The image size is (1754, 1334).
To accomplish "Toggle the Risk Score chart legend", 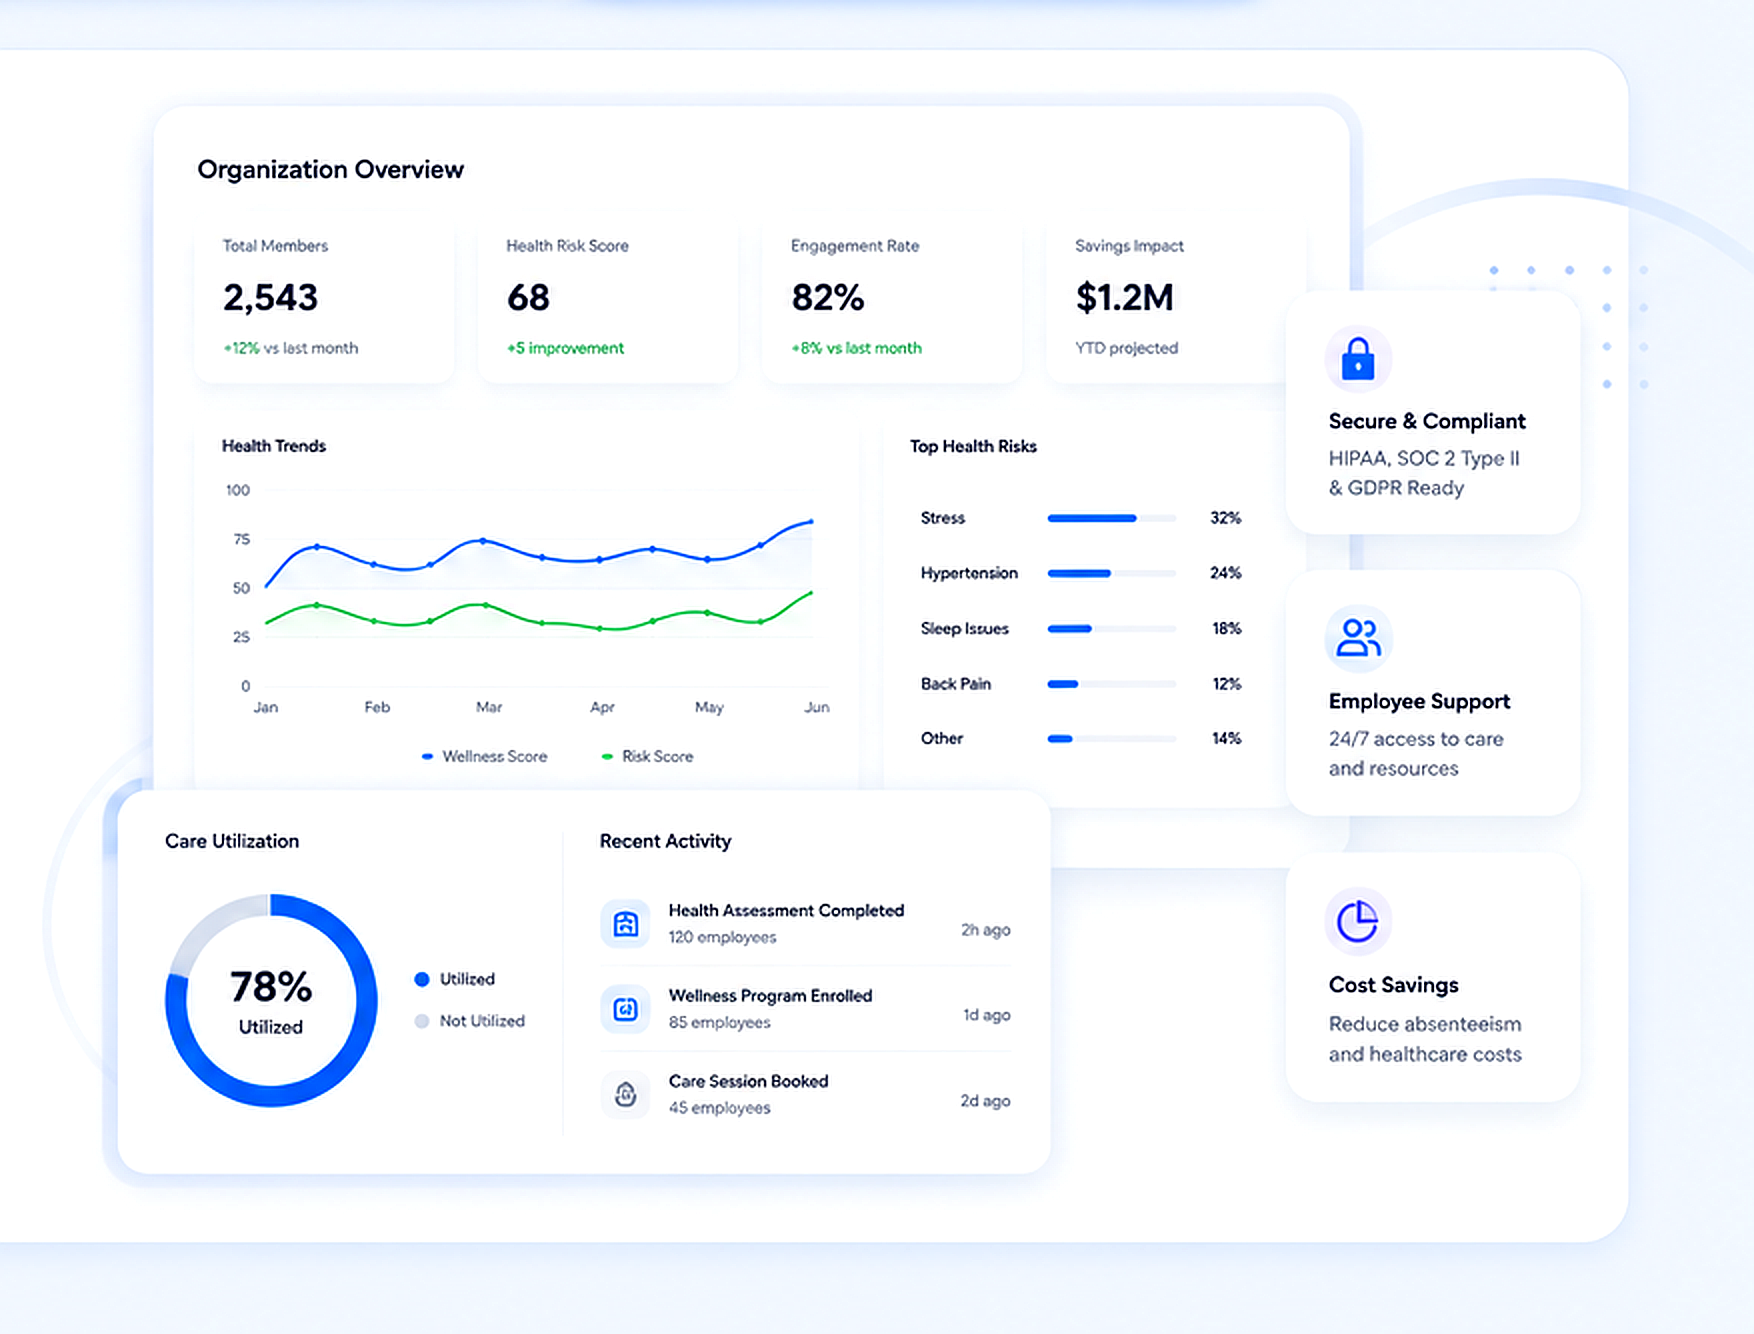I will 648,757.
